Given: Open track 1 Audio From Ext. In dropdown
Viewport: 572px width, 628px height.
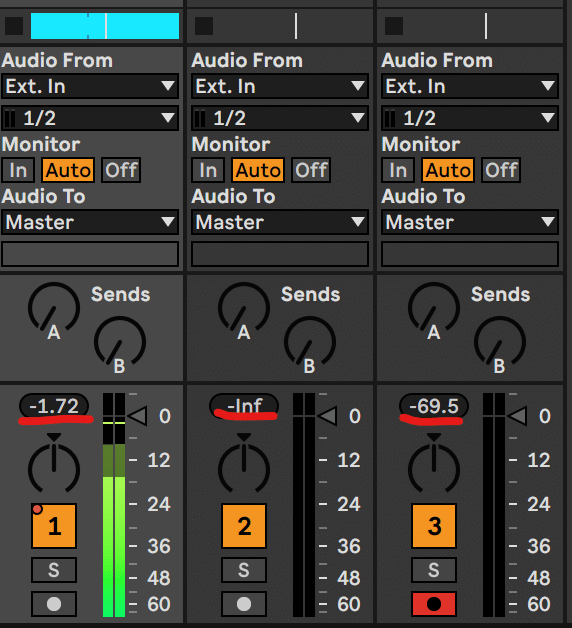Looking at the screenshot, I should pos(90,86).
